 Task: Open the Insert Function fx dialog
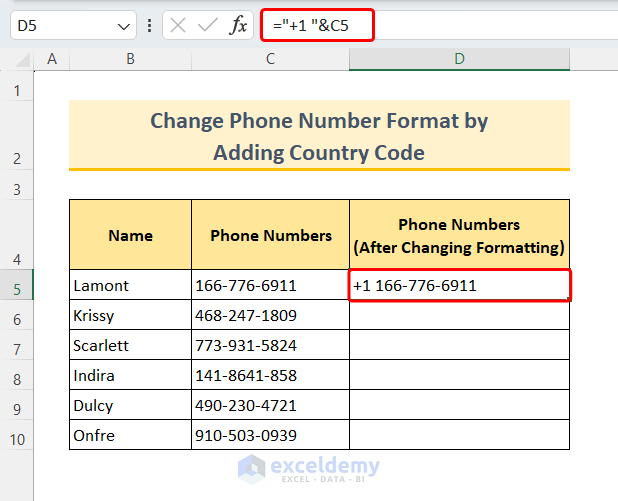tap(238, 26)
